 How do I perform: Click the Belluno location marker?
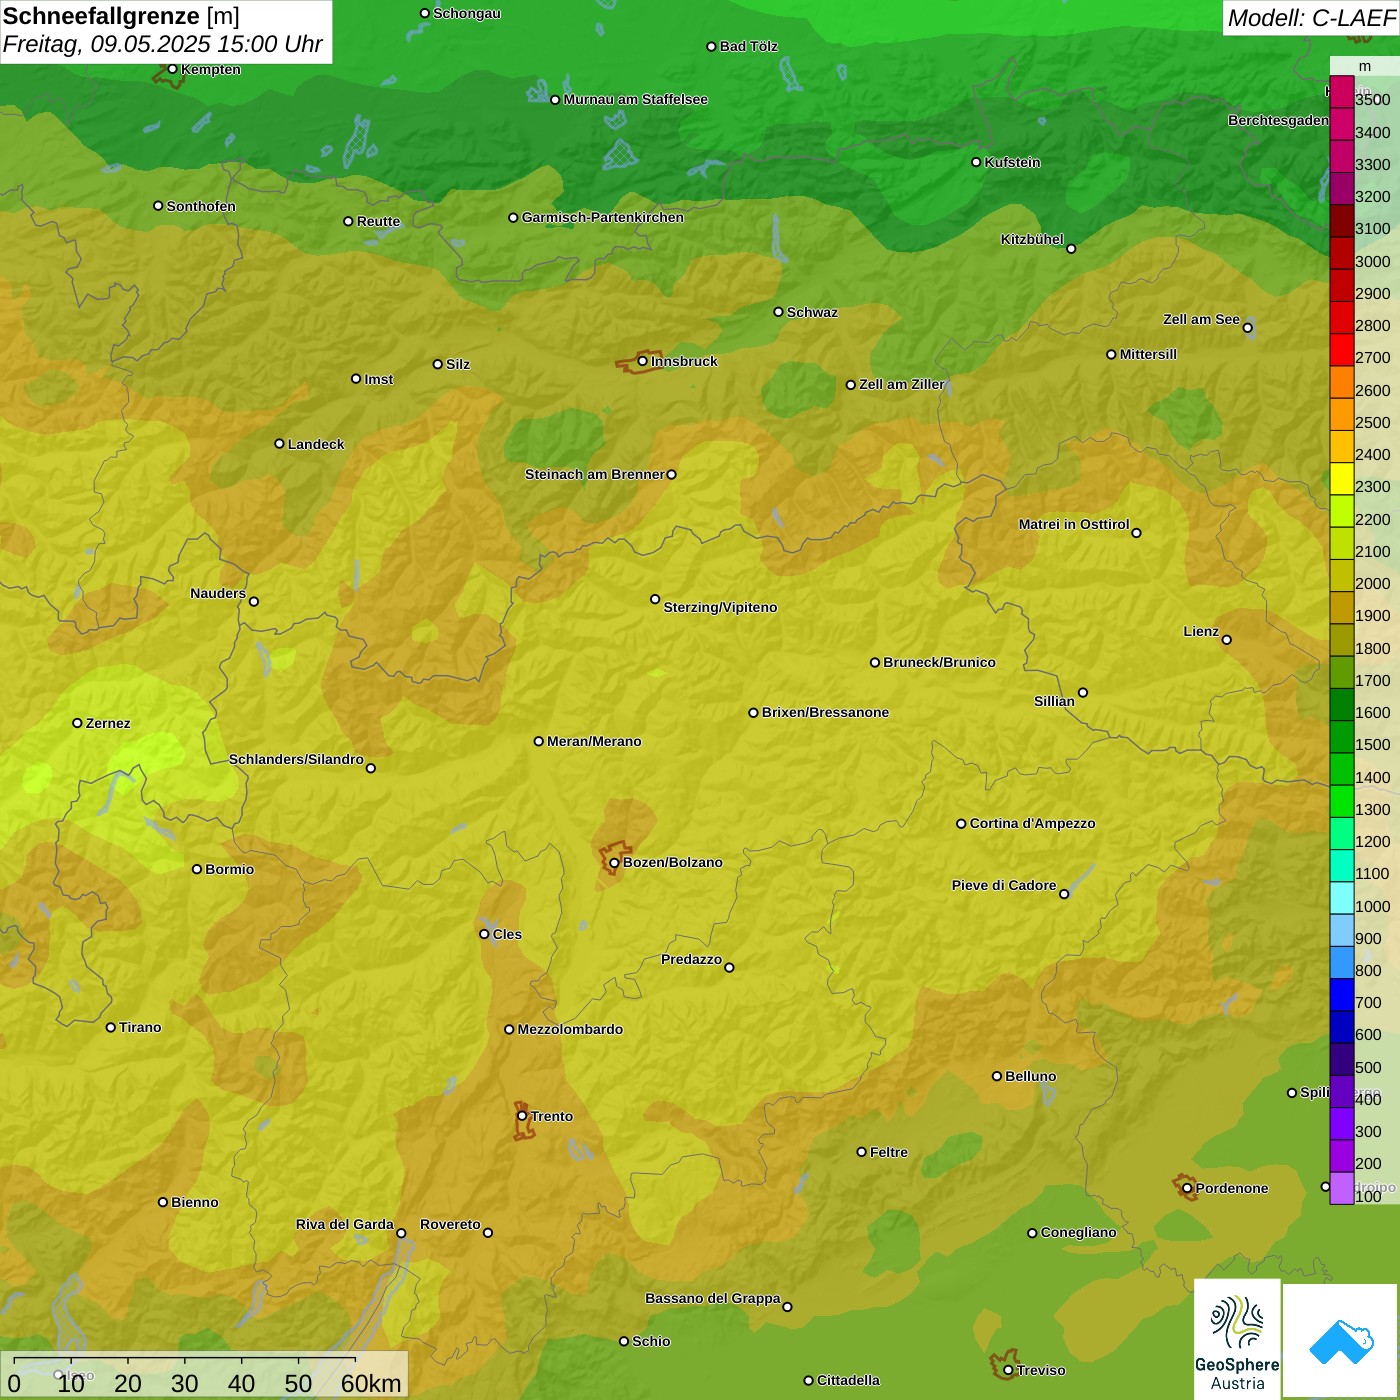point(997,1076)
